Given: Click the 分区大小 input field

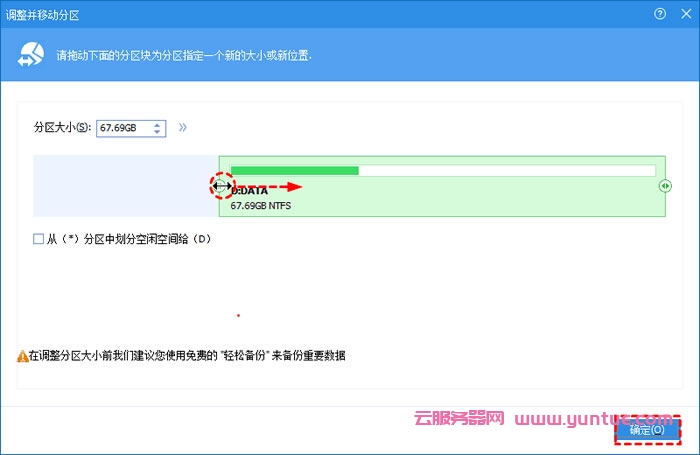Looking at the screenshot, I should click(x=123, y=128).
